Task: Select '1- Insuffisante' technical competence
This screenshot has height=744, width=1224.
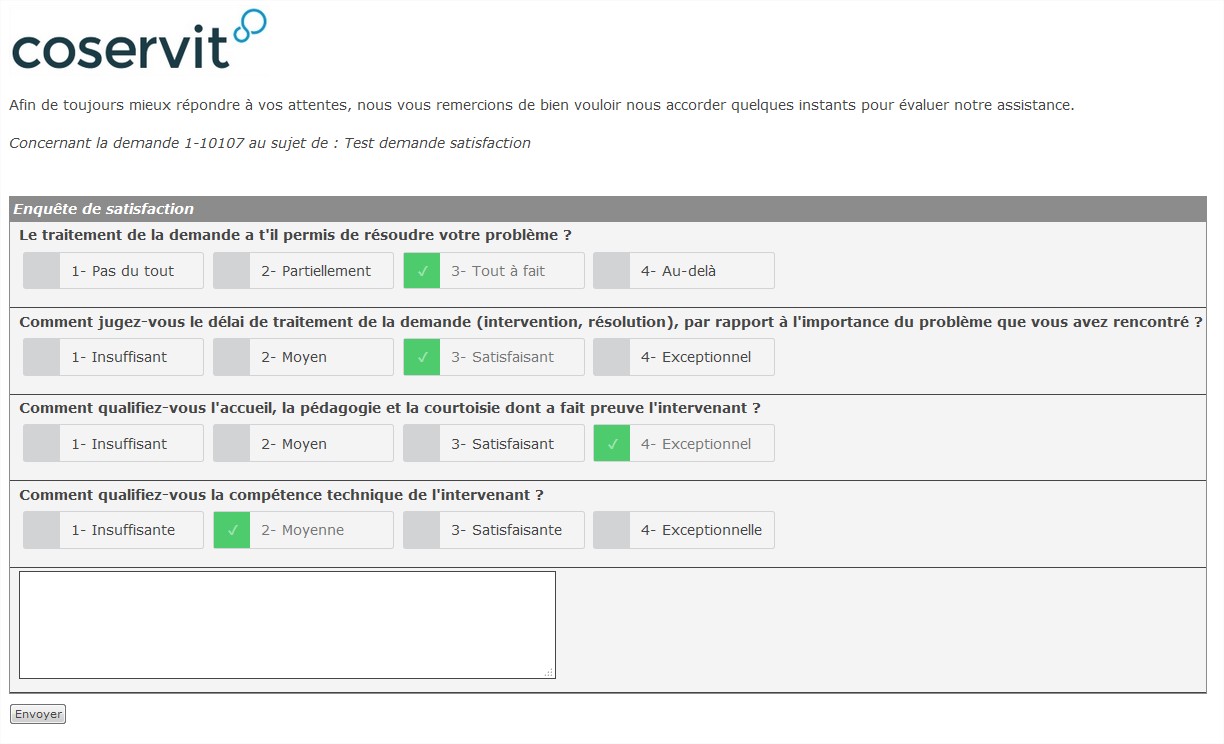Action: coord(113,530)
